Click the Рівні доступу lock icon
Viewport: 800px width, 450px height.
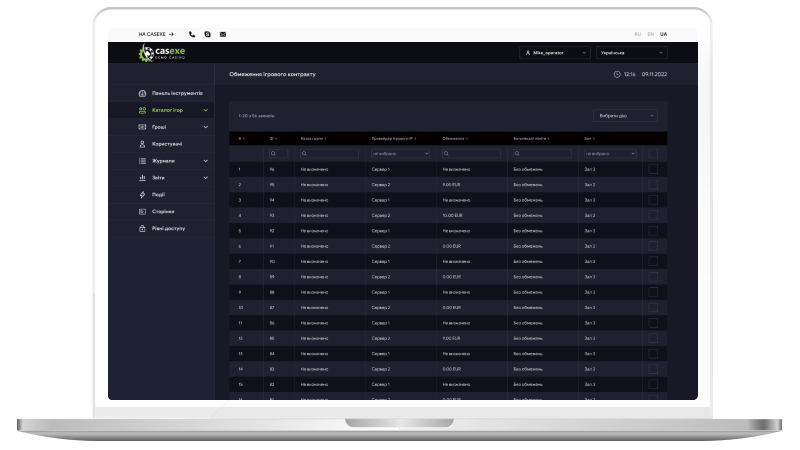coord(142,228)
